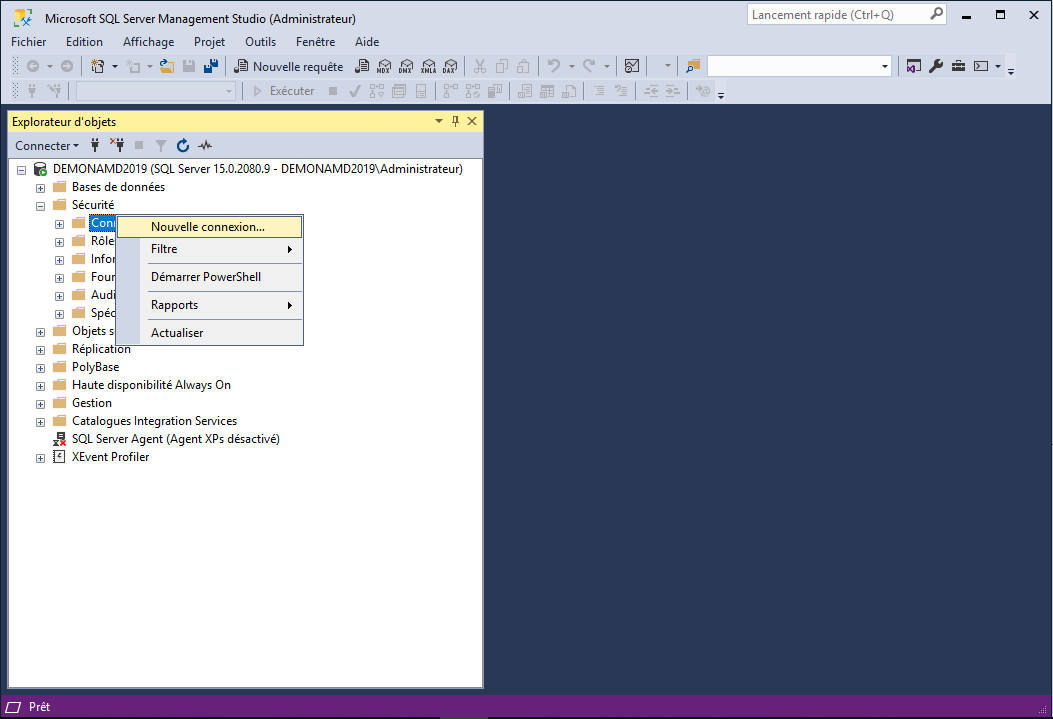Toggle the Object Explorer auto-hide pin

(x=455, y=122)
